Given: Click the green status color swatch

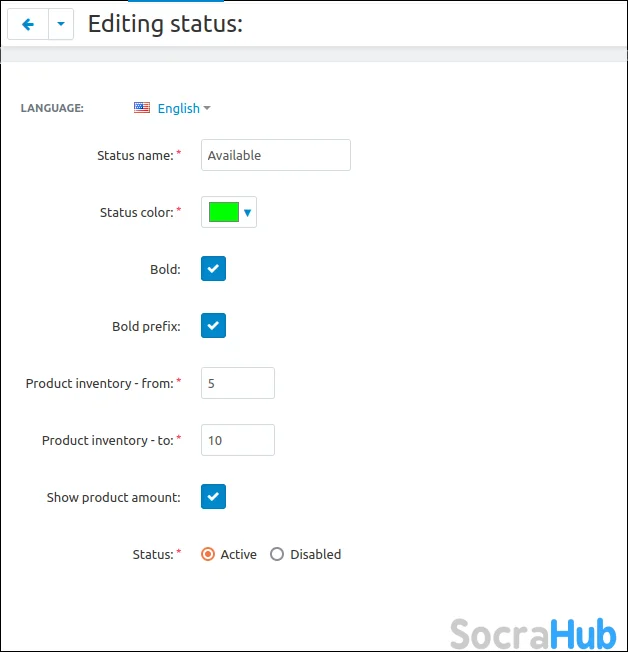Looking at the screenshot, I should point(223,212).
